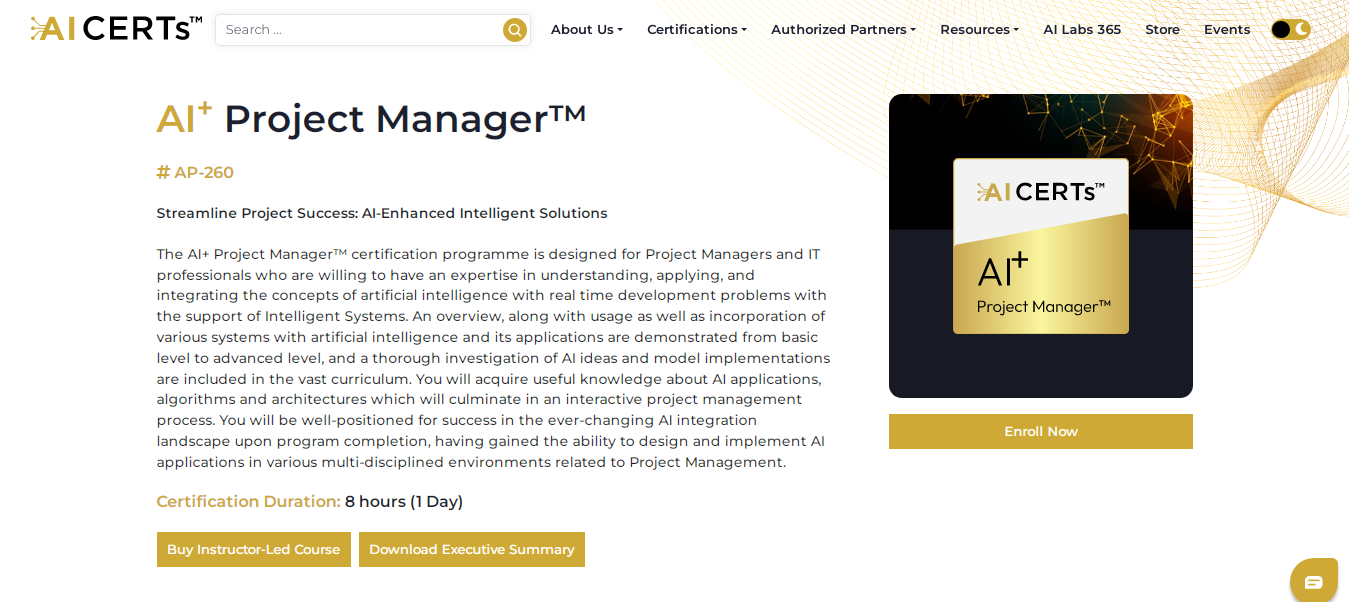Screen dimensions: 1349x602
Task: Click the AI CERTs logo in the header
Action: point(116,28)
